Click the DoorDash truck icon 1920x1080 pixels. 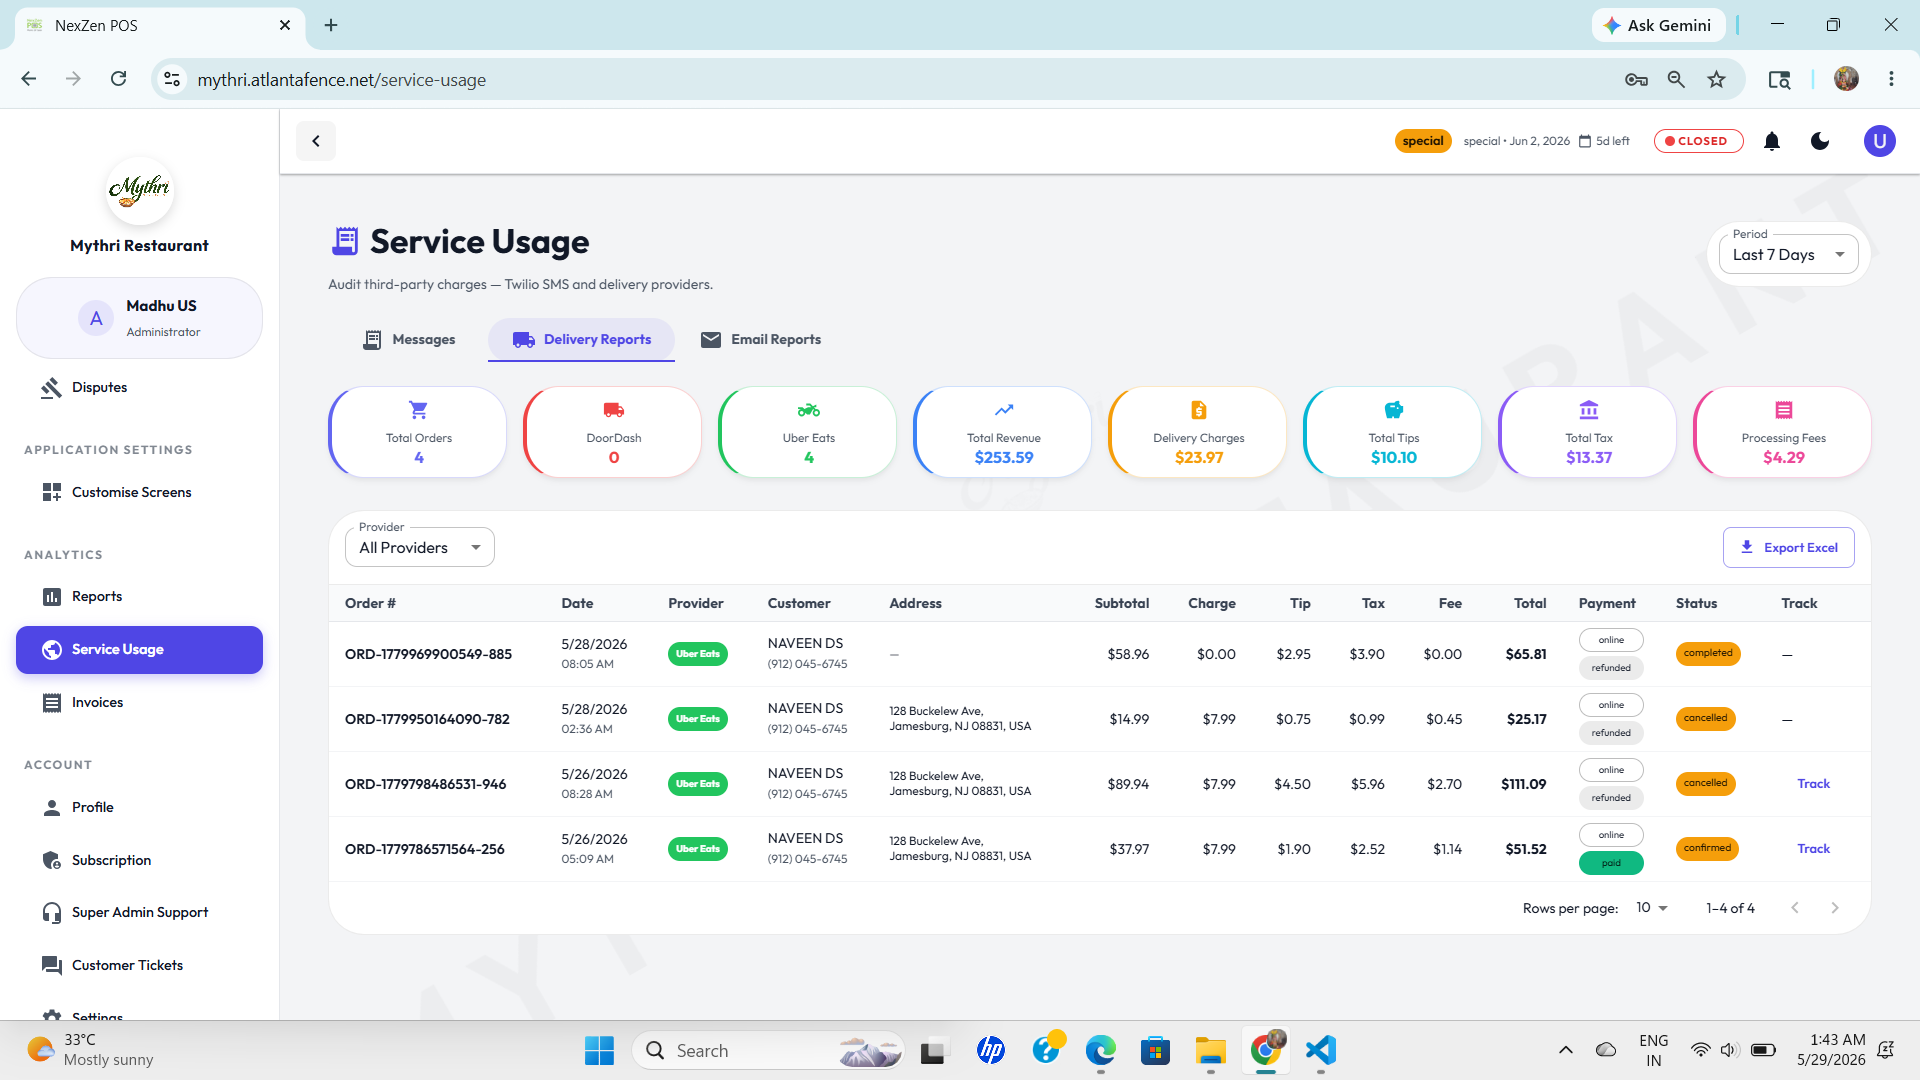[614, 410]
